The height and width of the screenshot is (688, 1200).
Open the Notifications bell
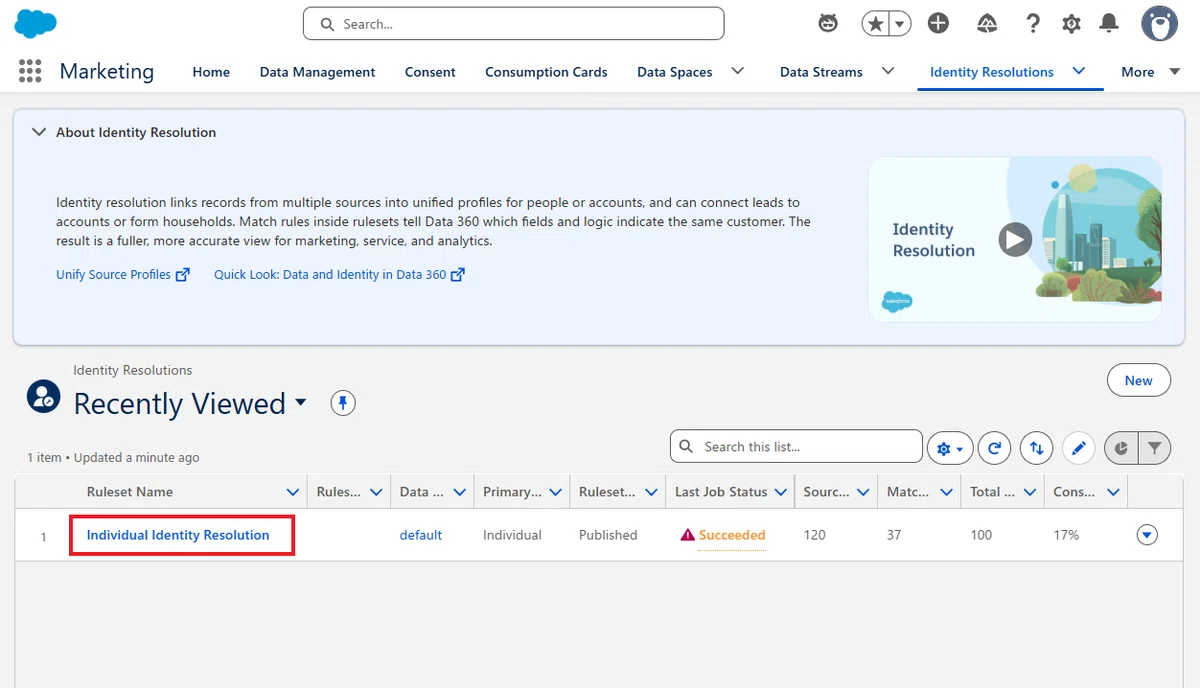[1109, 23]
